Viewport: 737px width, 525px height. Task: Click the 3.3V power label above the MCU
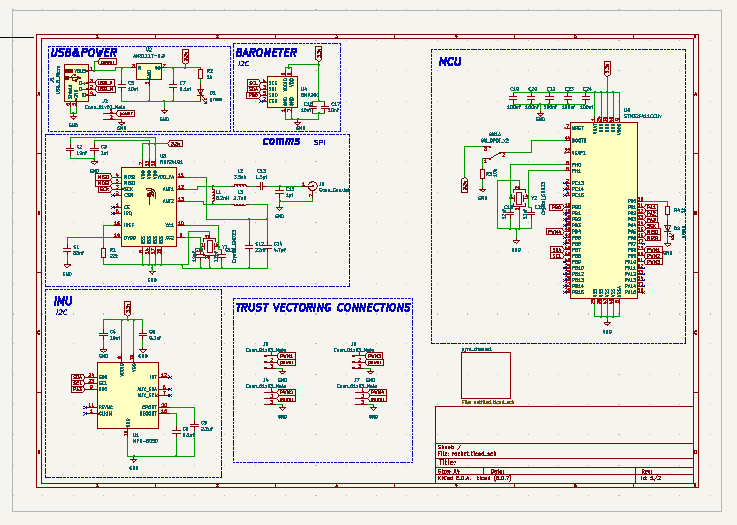coord(607,68)
